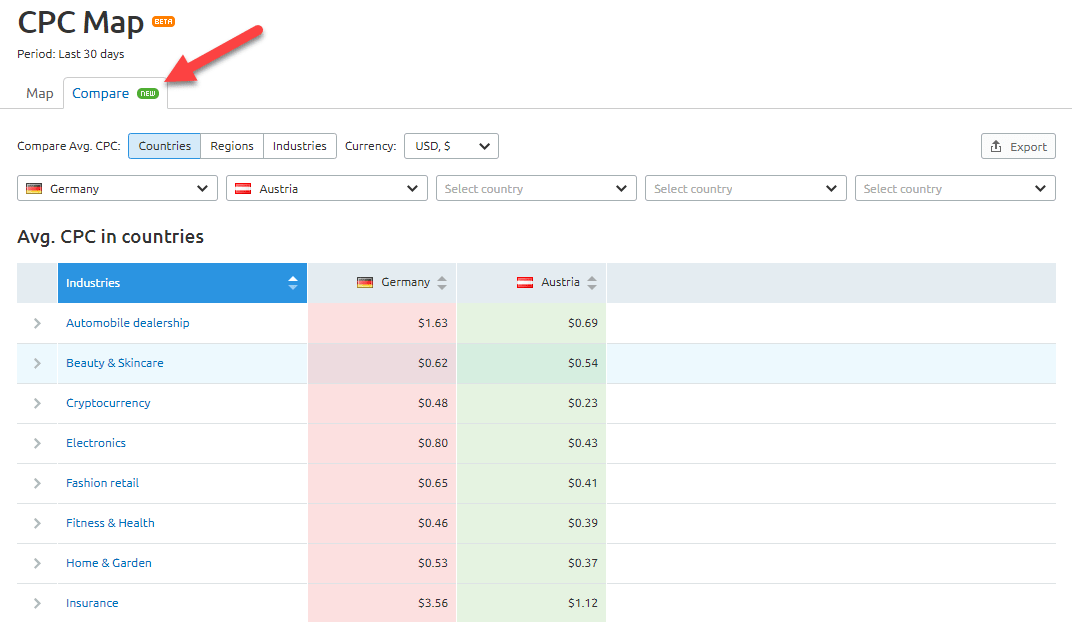Switch comparison to Industries
The width and height of the screenshot is (1072, 622).
point(299,146)
